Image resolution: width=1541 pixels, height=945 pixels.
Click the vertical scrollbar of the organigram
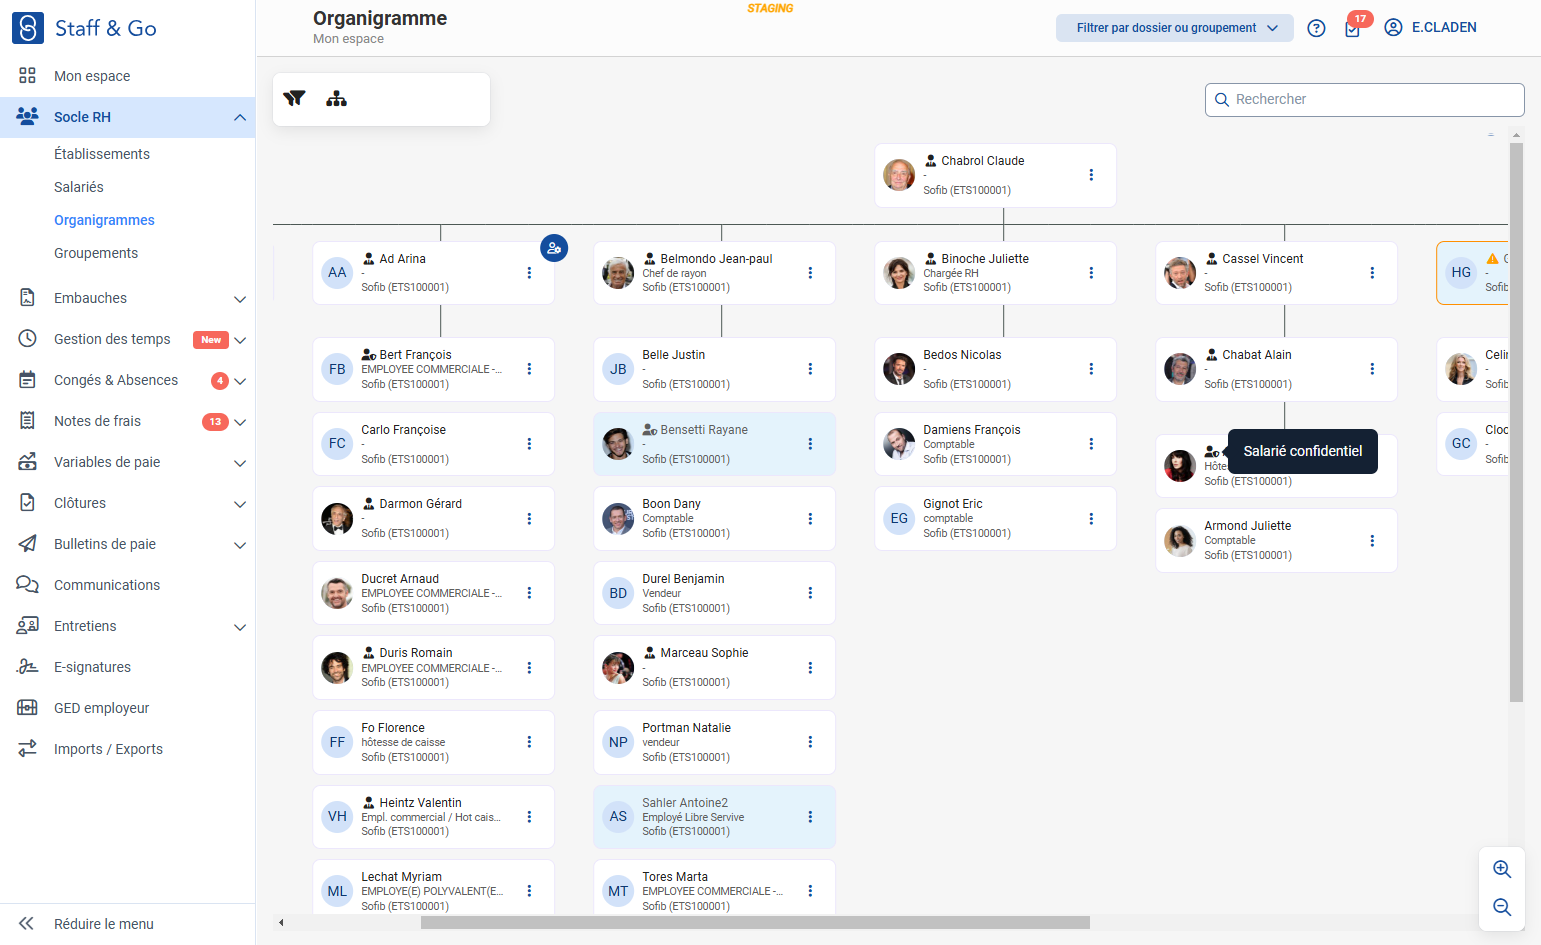click(1516, 422)
